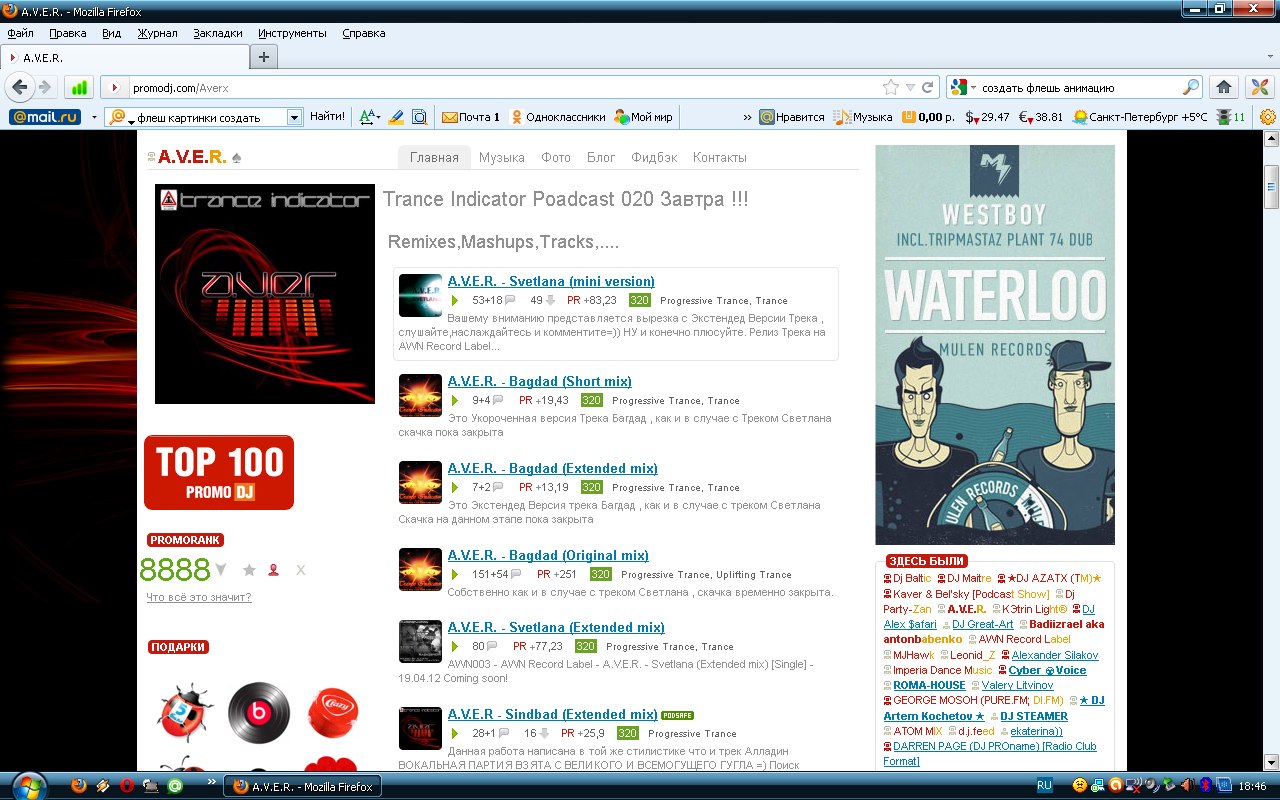Click the TOP 100 Promo DJ banner
The image size is (1280, 800).
tap(219, 472)
